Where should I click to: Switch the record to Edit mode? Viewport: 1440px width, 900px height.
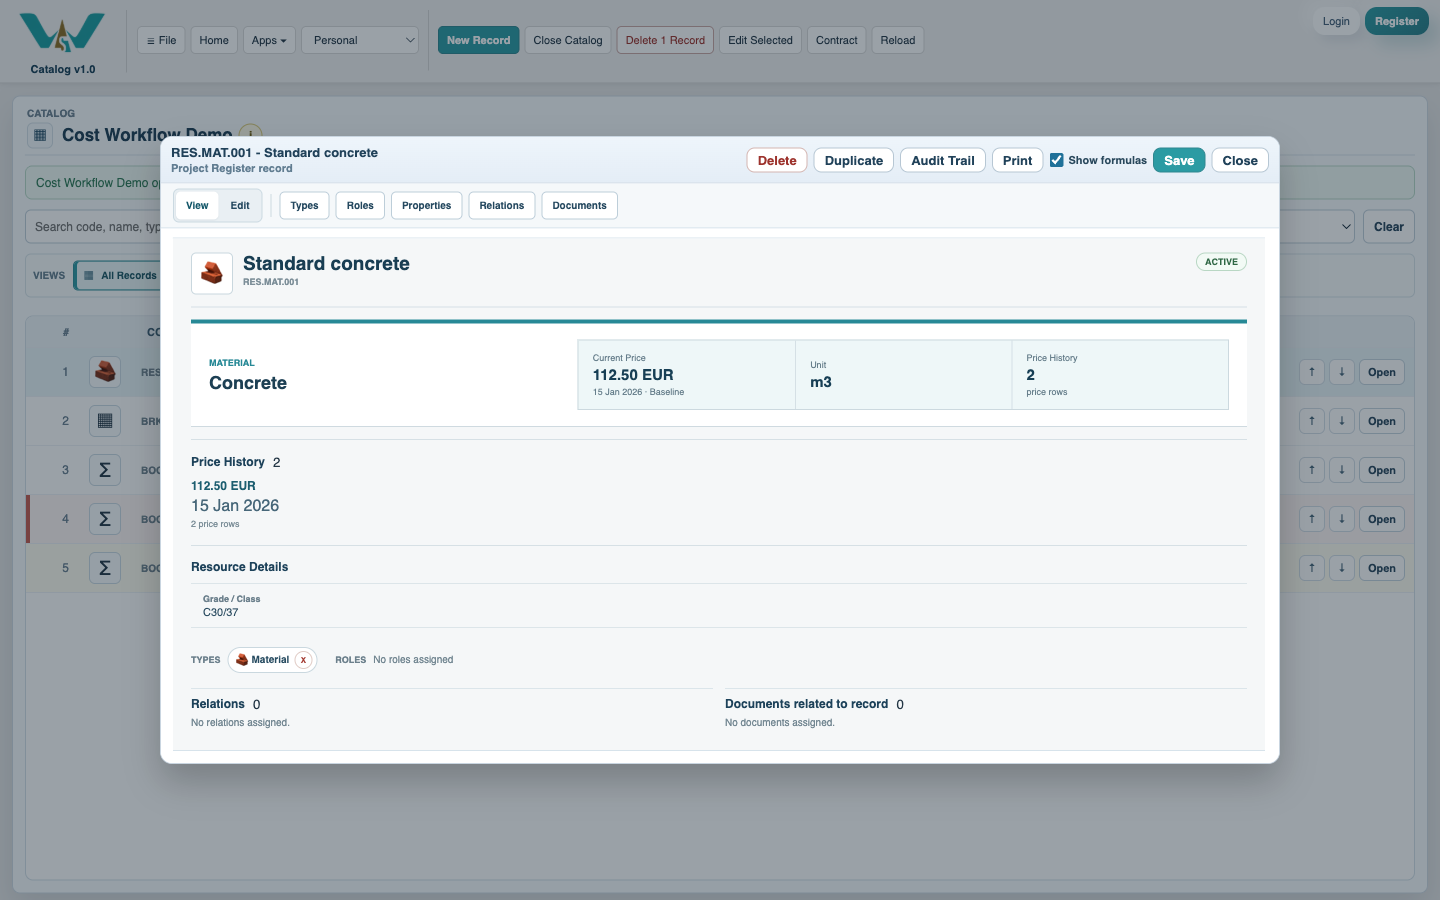(240, 206)
